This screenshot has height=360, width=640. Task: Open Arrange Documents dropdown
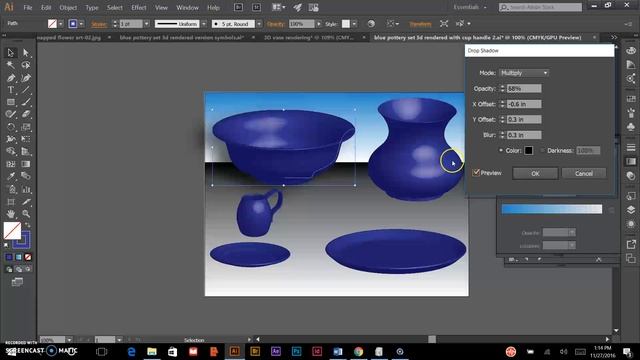[279, 7]
